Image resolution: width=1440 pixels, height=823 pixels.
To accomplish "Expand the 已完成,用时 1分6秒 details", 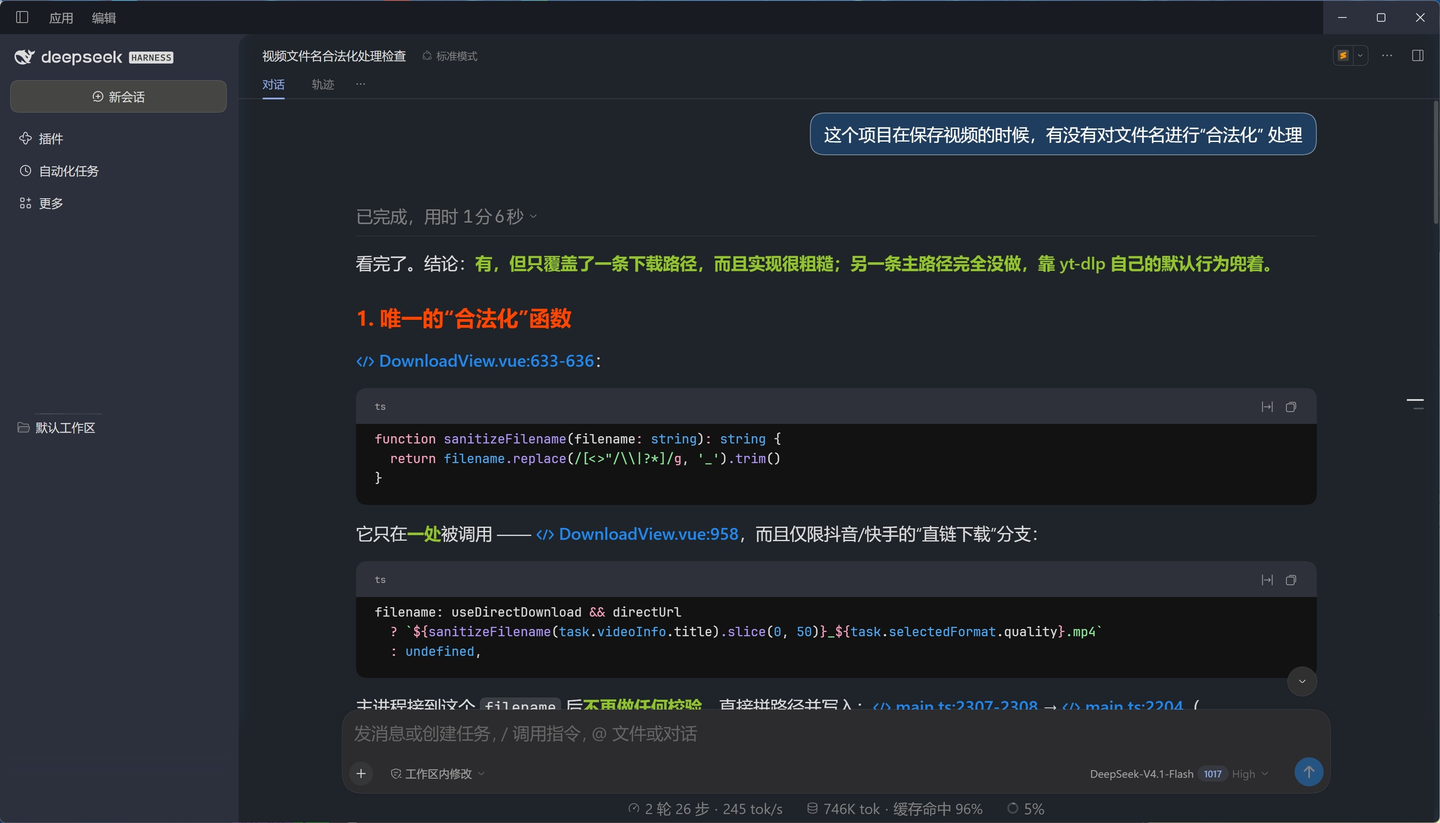I will point(446,217).
